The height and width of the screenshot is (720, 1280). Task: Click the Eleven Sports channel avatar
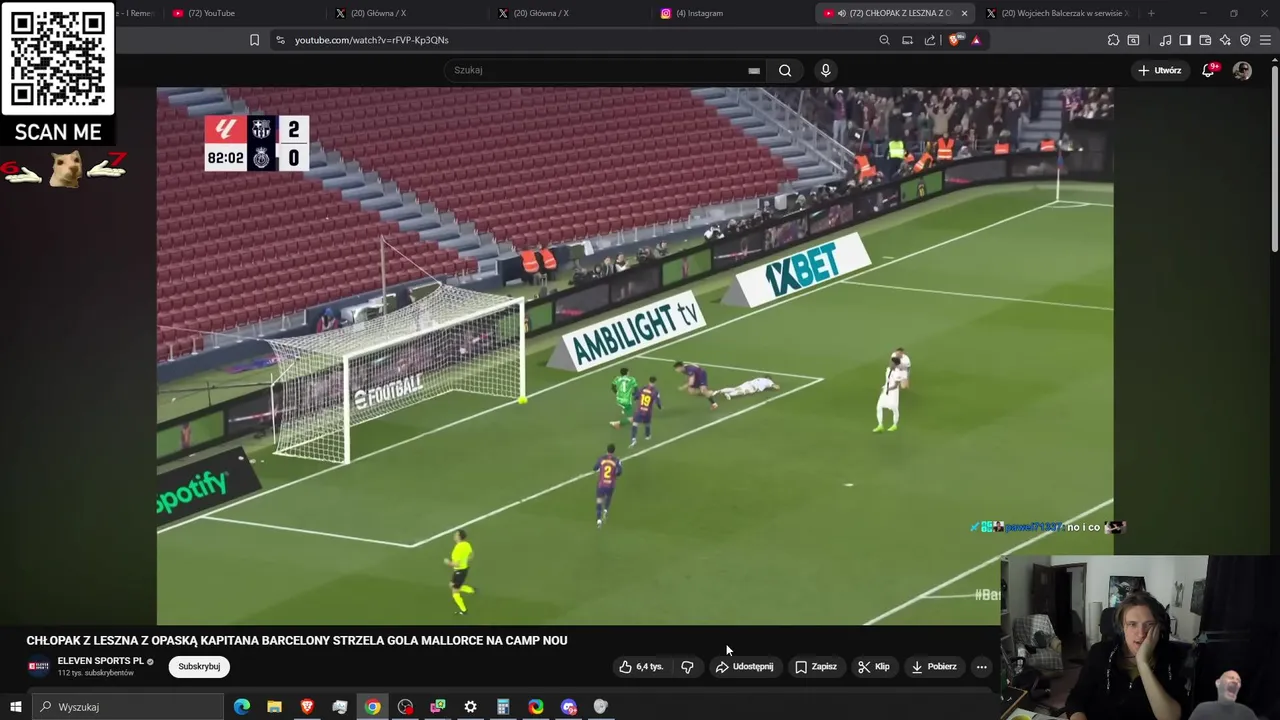click(x=39, y=666)
